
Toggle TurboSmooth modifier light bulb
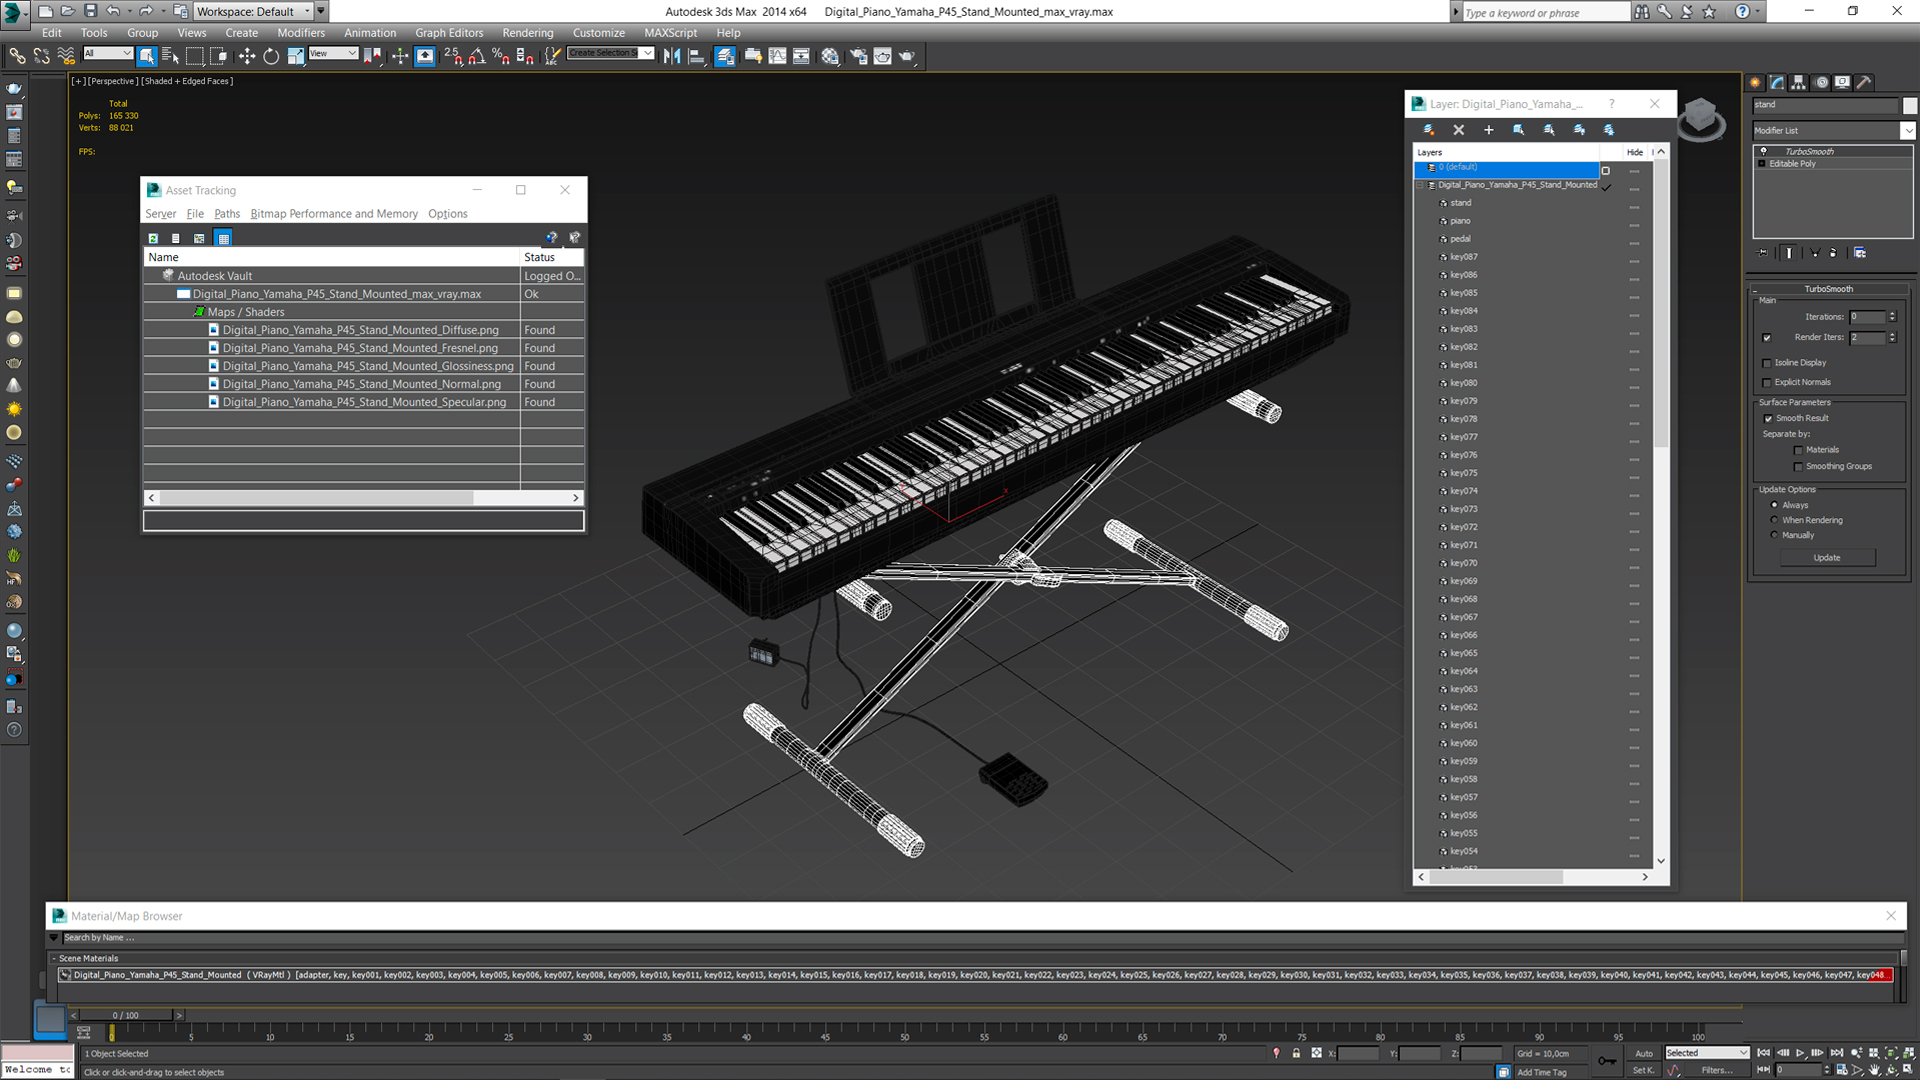click(1764, 151)
